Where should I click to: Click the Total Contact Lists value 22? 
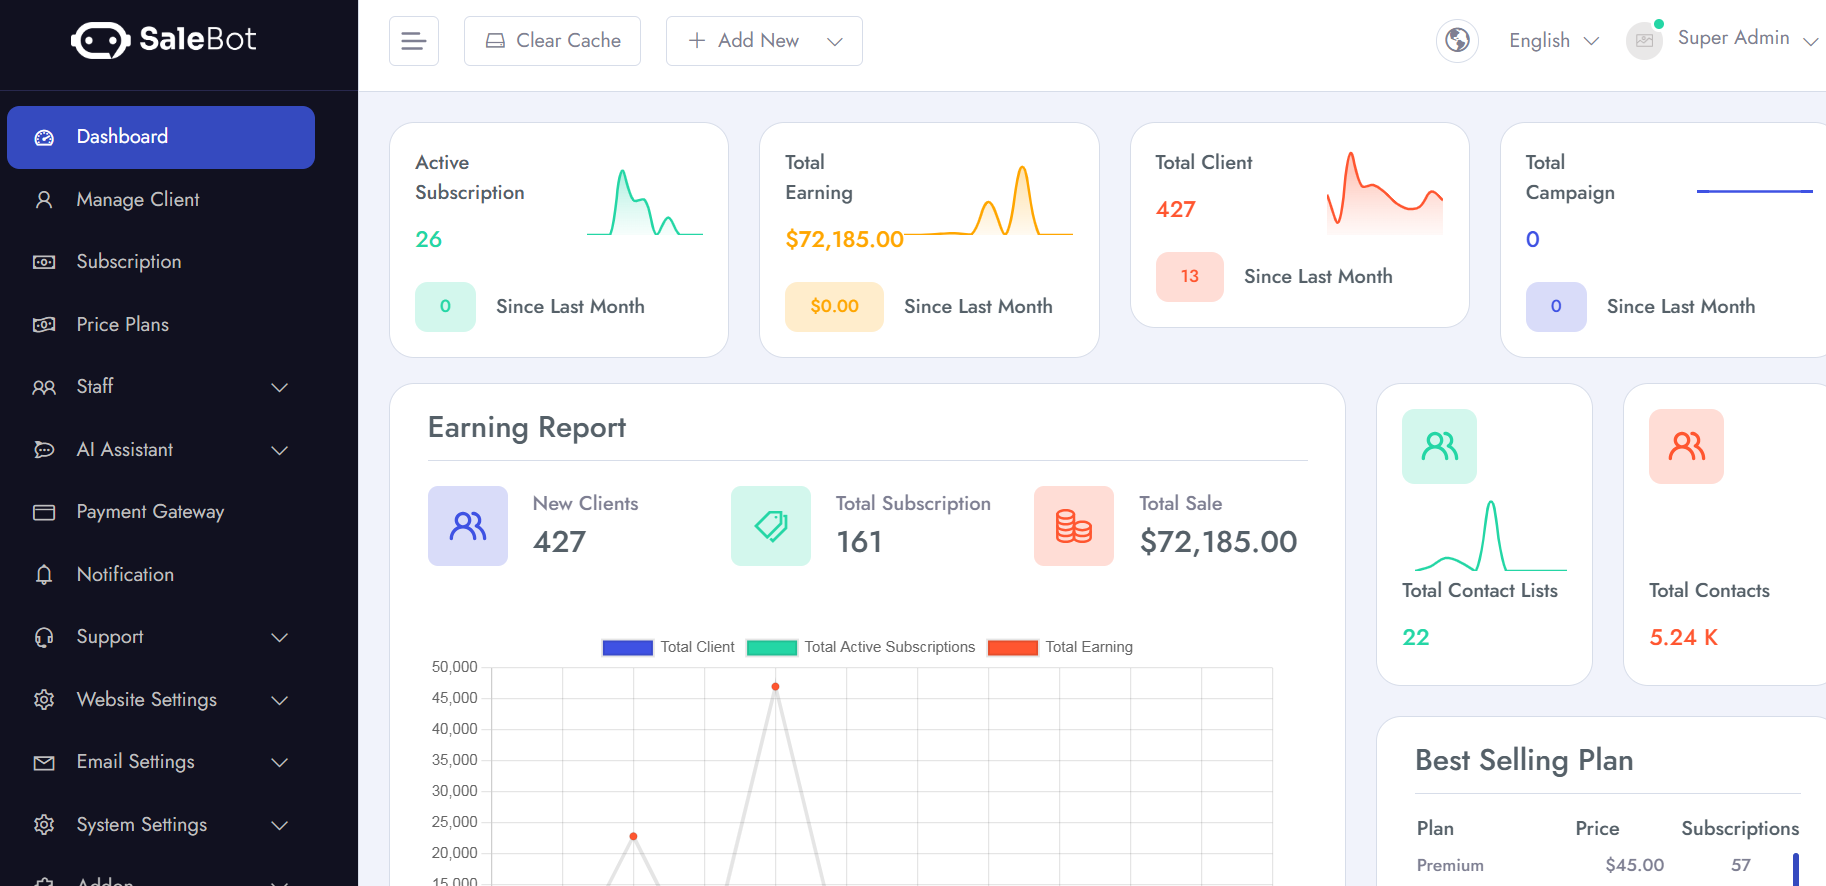tap(1416, 637)
